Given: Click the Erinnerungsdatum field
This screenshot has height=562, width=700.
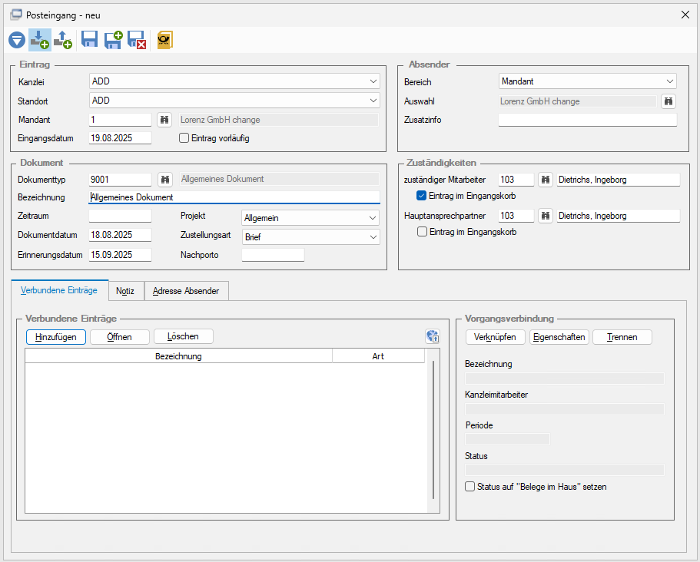Looking at the screenshot, I should (120, 255).
